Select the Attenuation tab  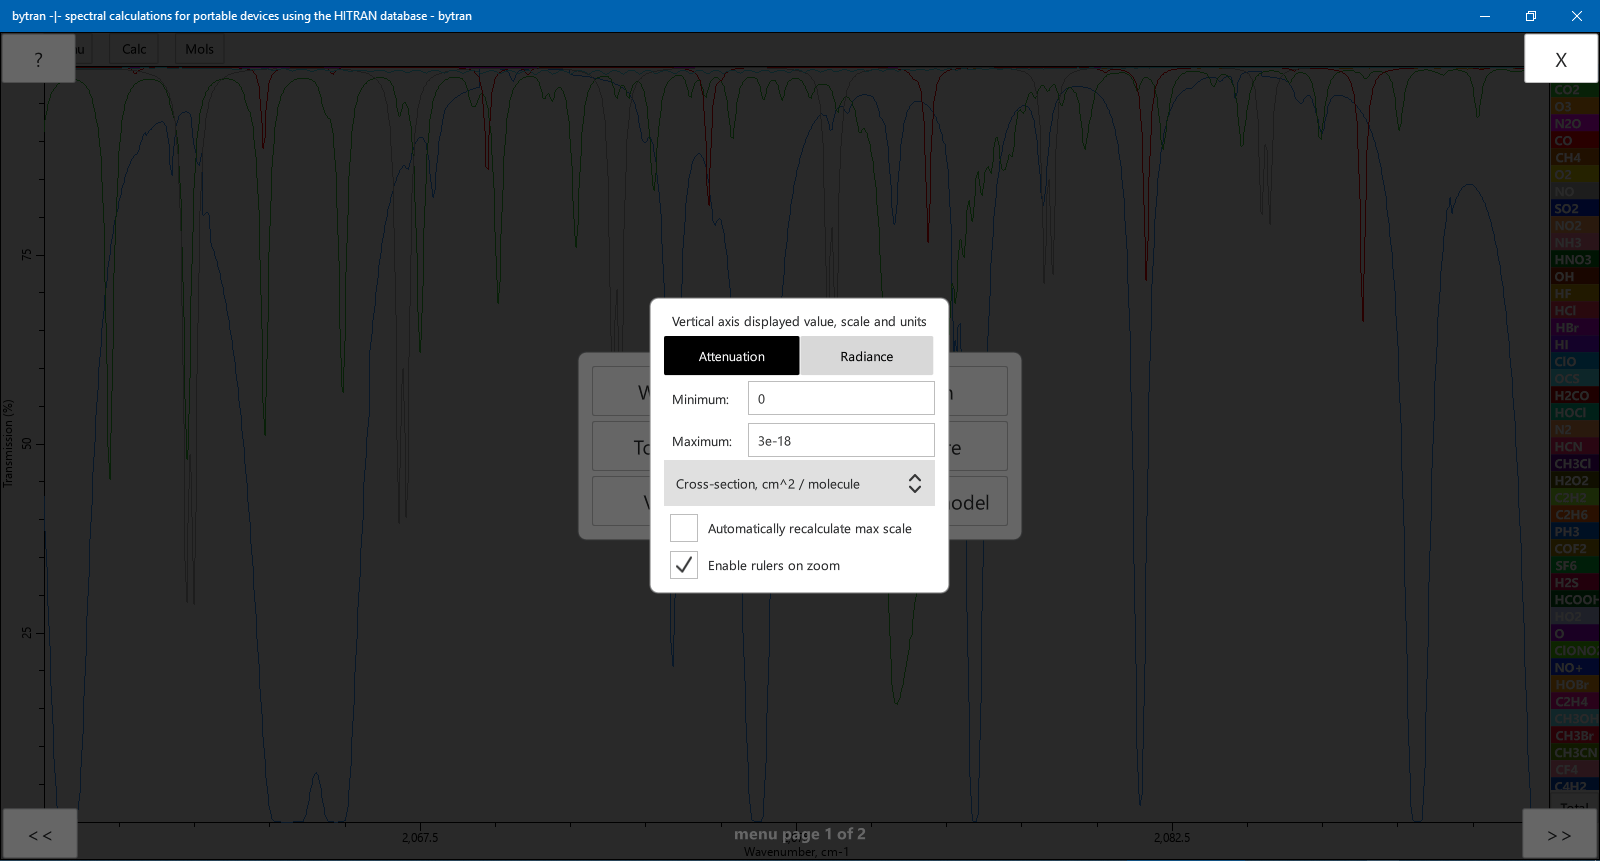731,356
